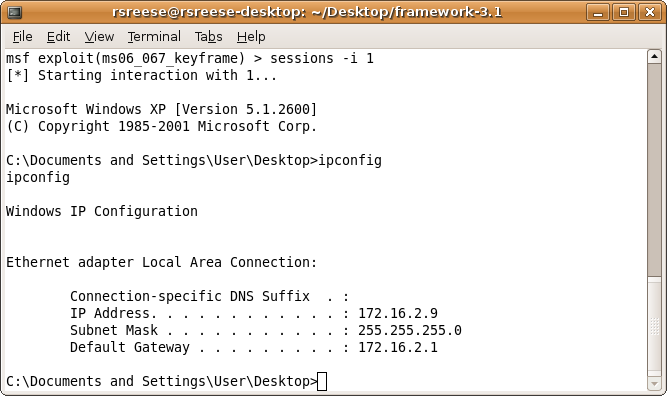This screenshot has height=396, width=667.
Task: Click the cursor block at the prompt
Action: pyautogui.click(x=322, y=381)
